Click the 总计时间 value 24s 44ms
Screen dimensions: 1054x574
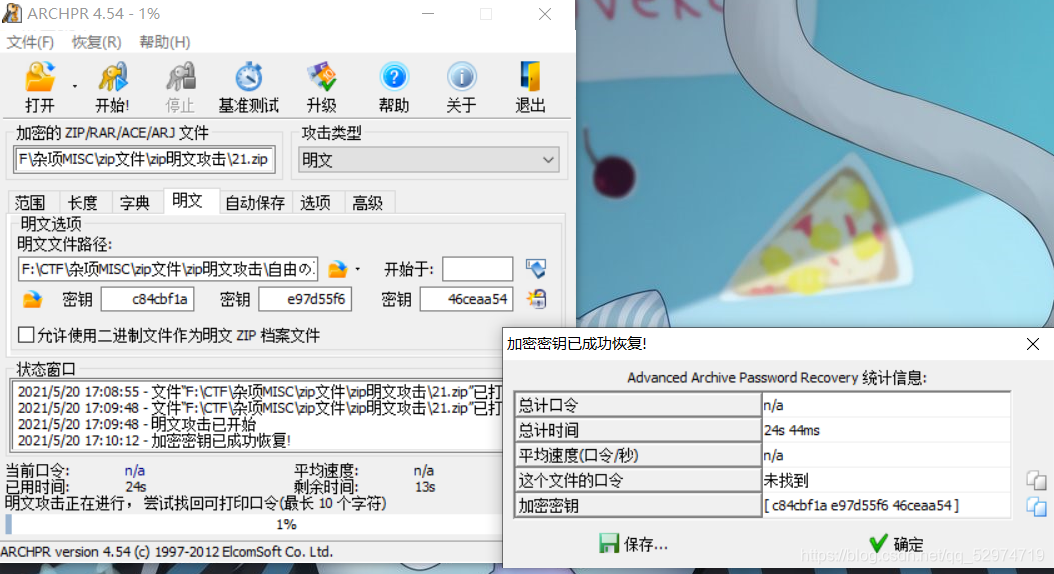coord(886,430)
